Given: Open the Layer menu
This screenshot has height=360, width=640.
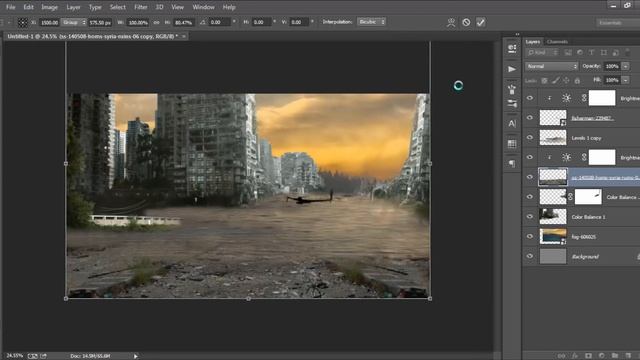Looking at the screenshot, I should 73,7.
